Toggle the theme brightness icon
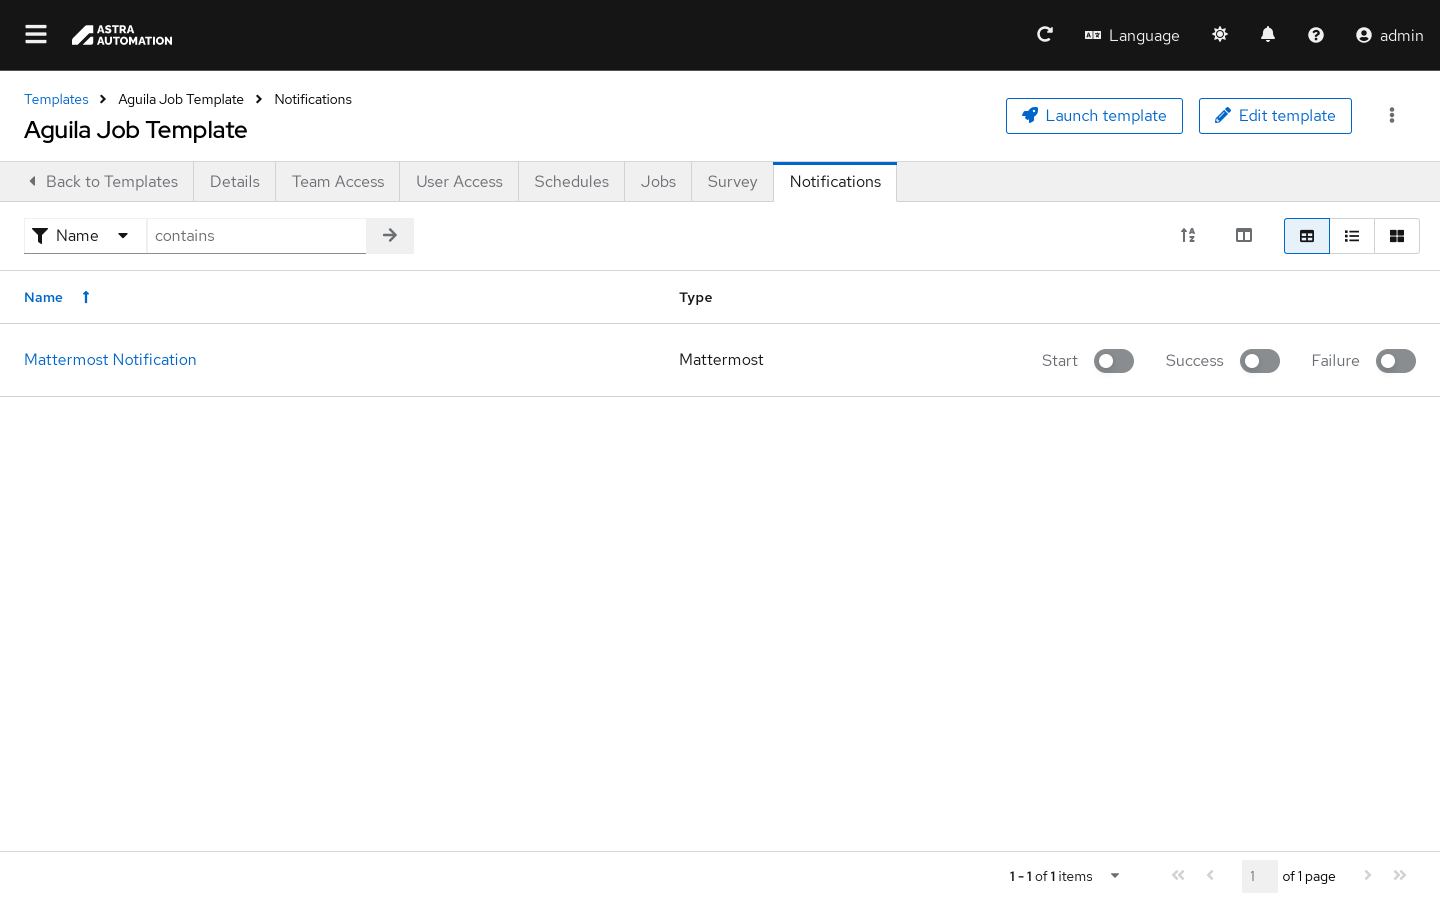This screenshot has height=900, width=1440. [x=1220, y=35]
